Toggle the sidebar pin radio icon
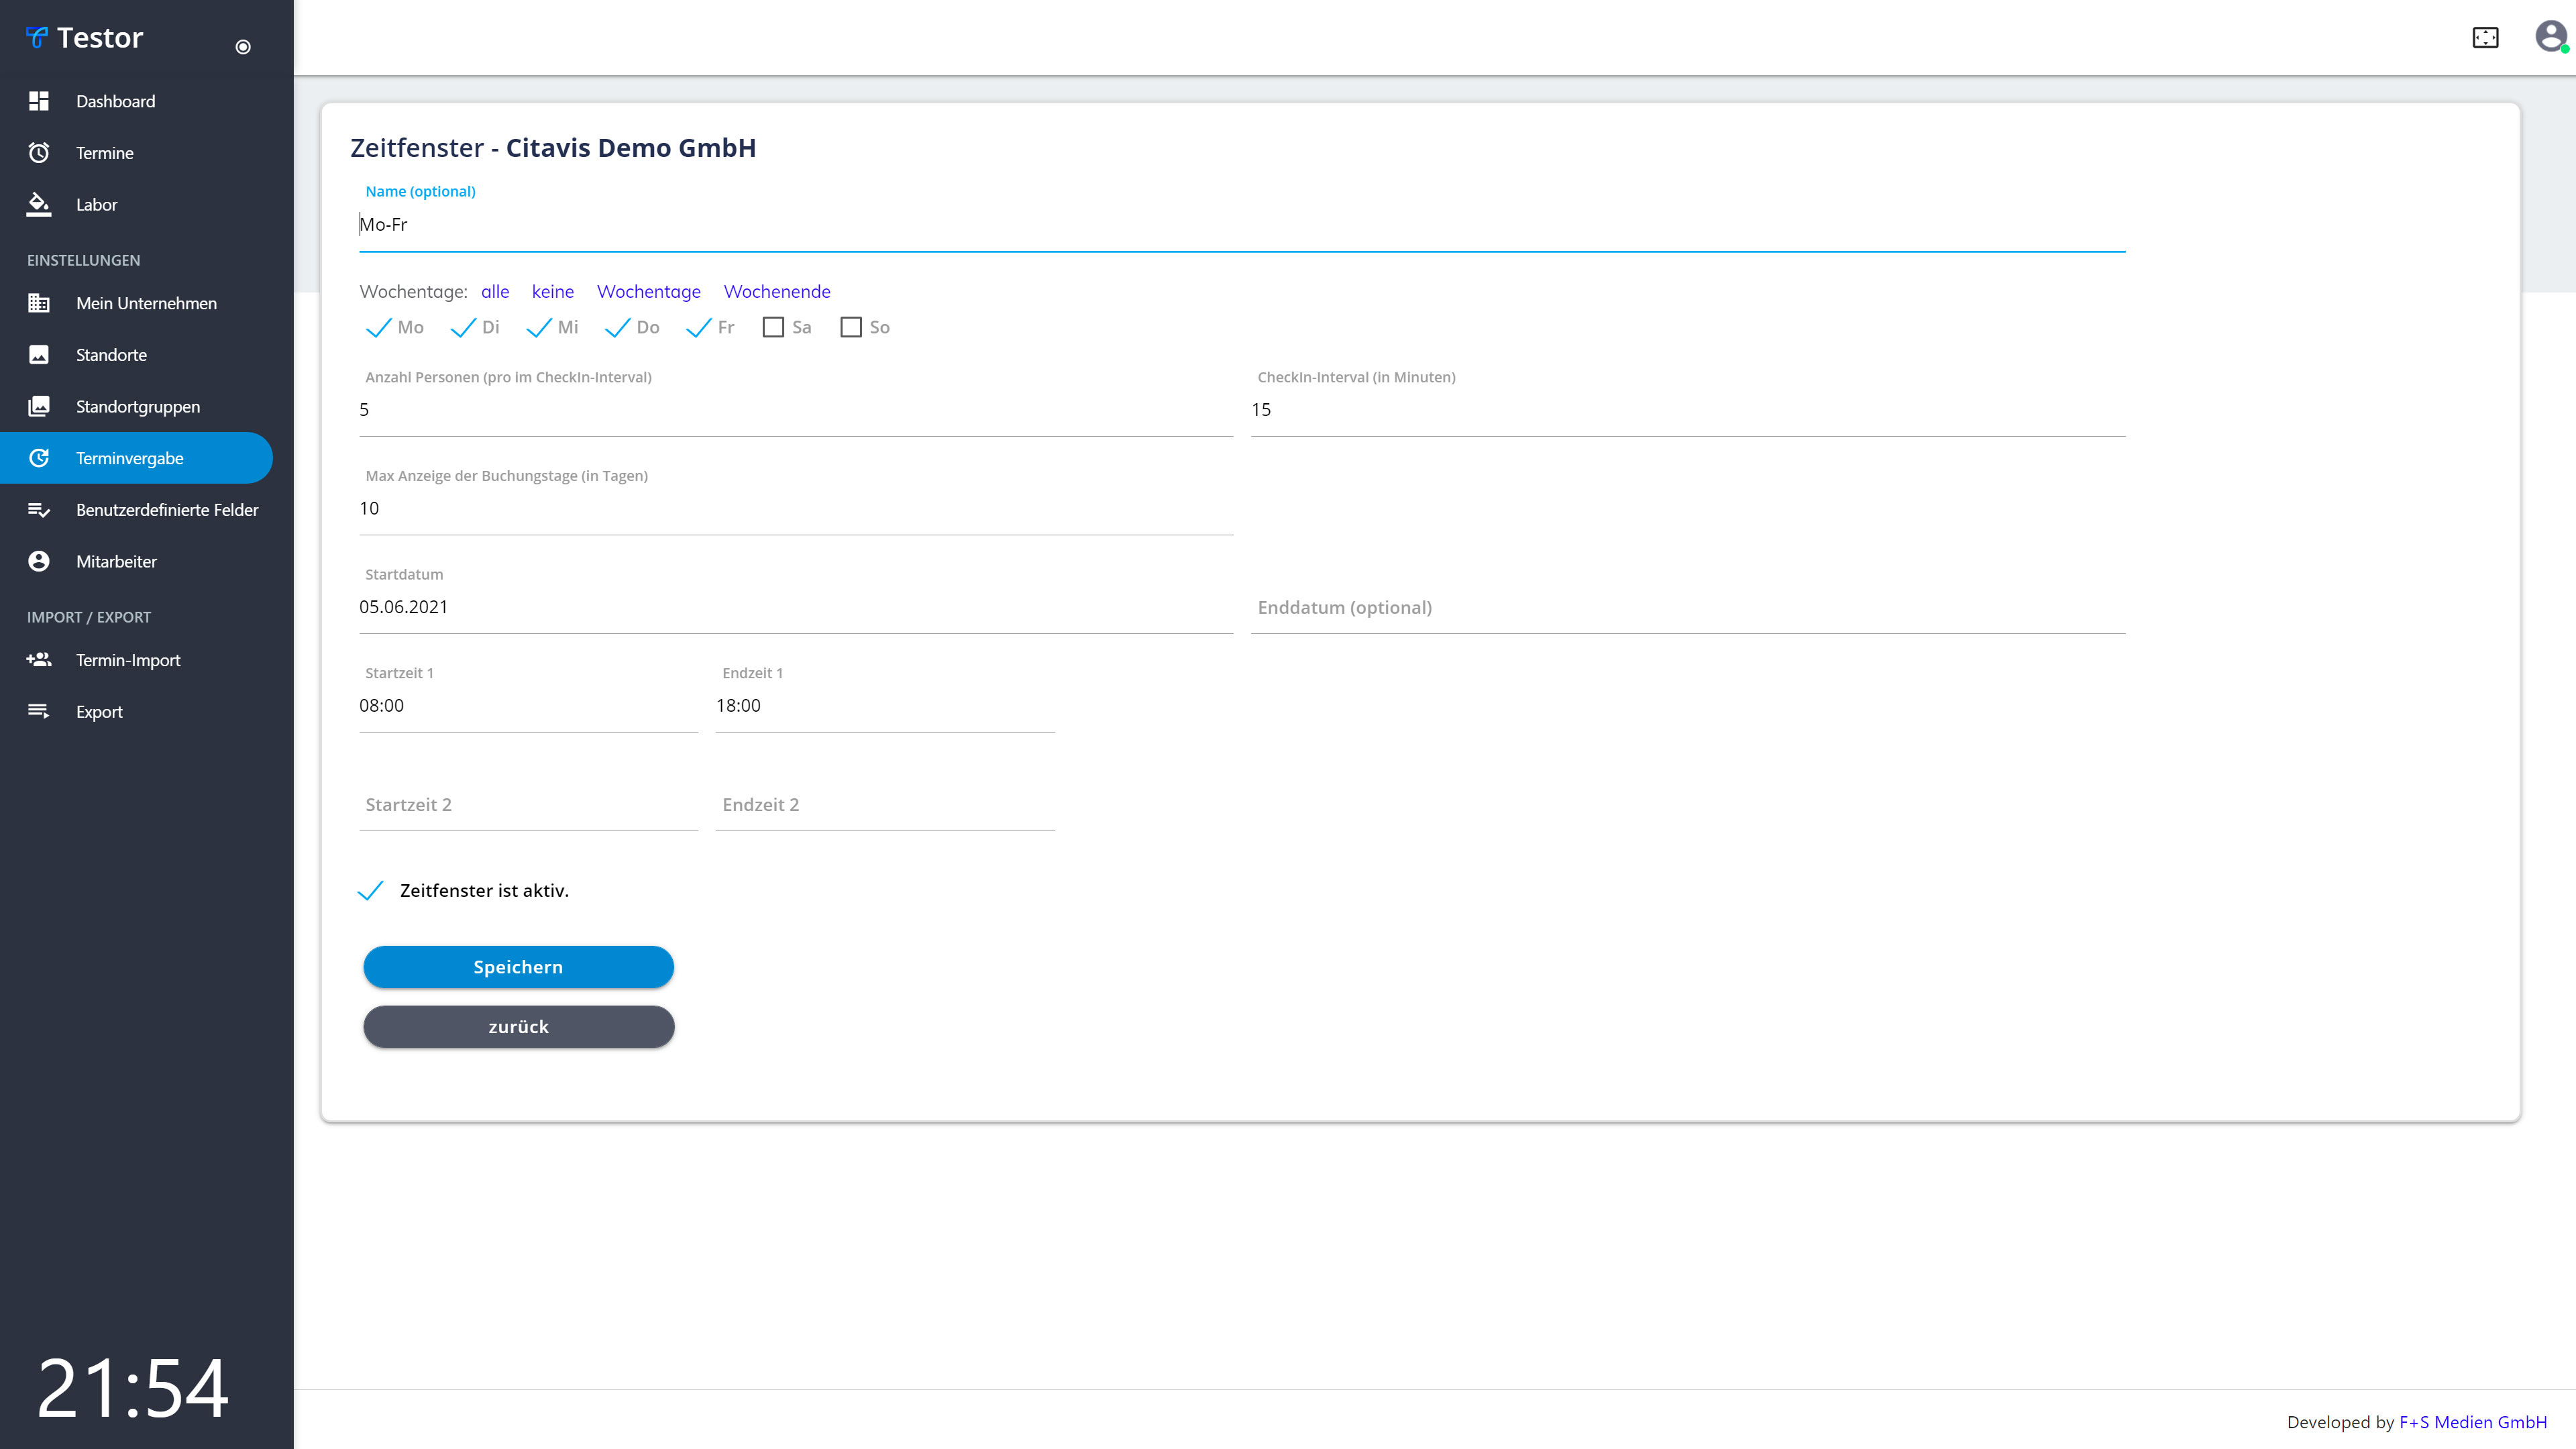 click(243, 47)
